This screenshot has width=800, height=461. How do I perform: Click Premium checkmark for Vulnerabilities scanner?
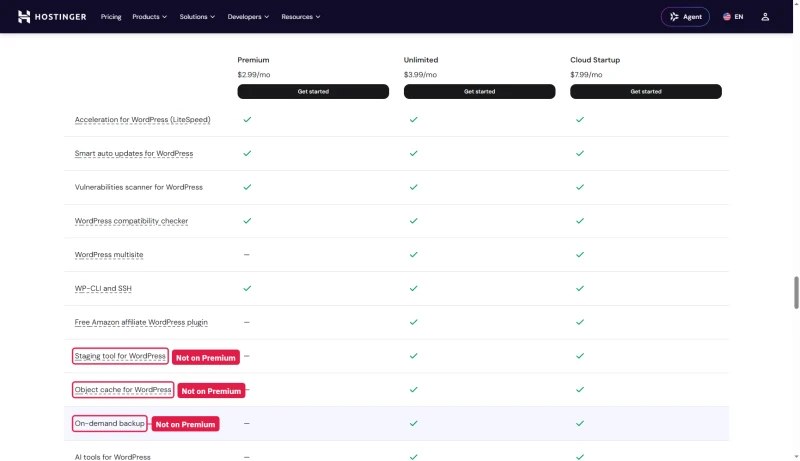[x=247, y=187]
